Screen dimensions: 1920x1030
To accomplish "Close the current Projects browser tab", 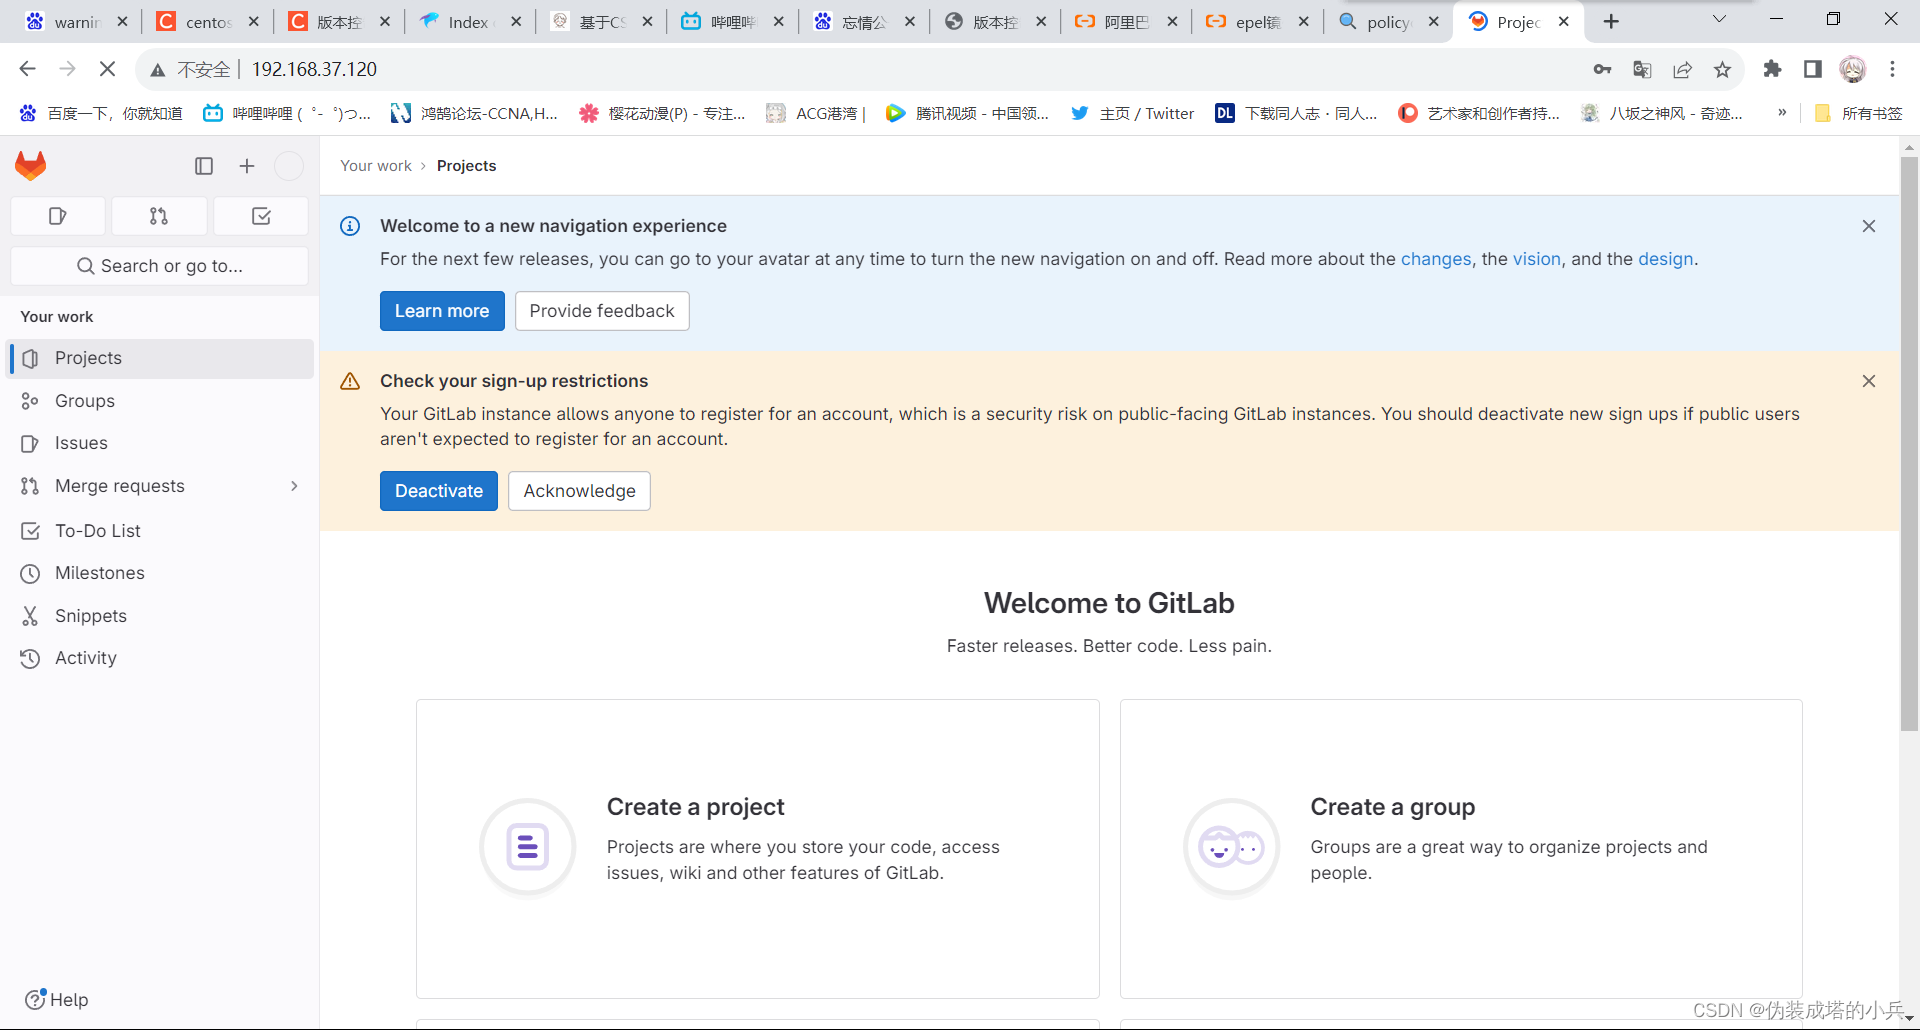I will pos(1564,21).
